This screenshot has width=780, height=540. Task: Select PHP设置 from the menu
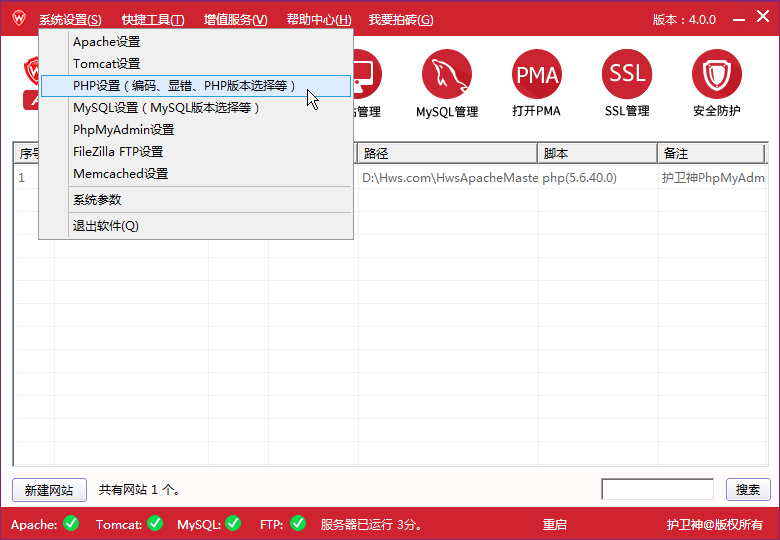185,86
